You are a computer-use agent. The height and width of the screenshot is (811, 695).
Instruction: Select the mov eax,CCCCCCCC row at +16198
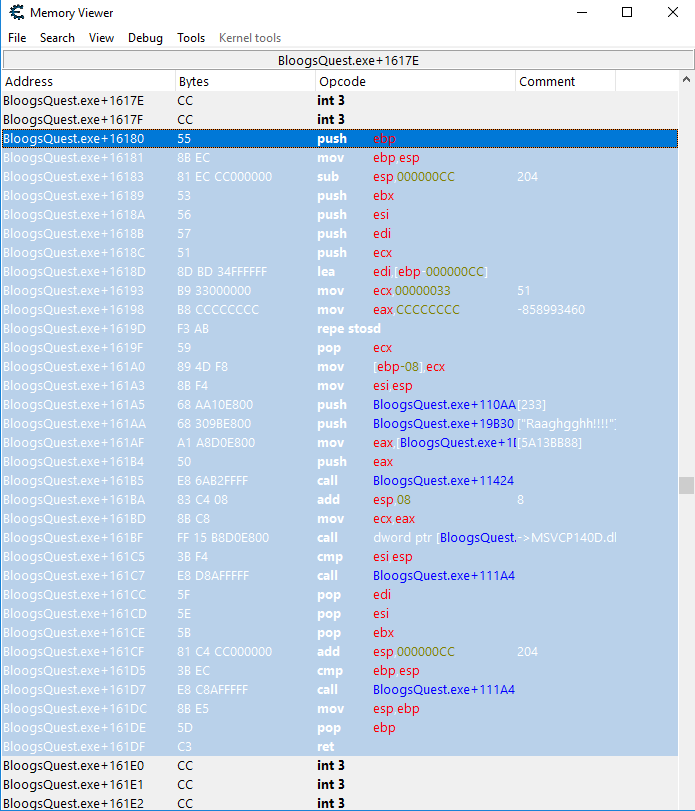click(x=340, y=310)
